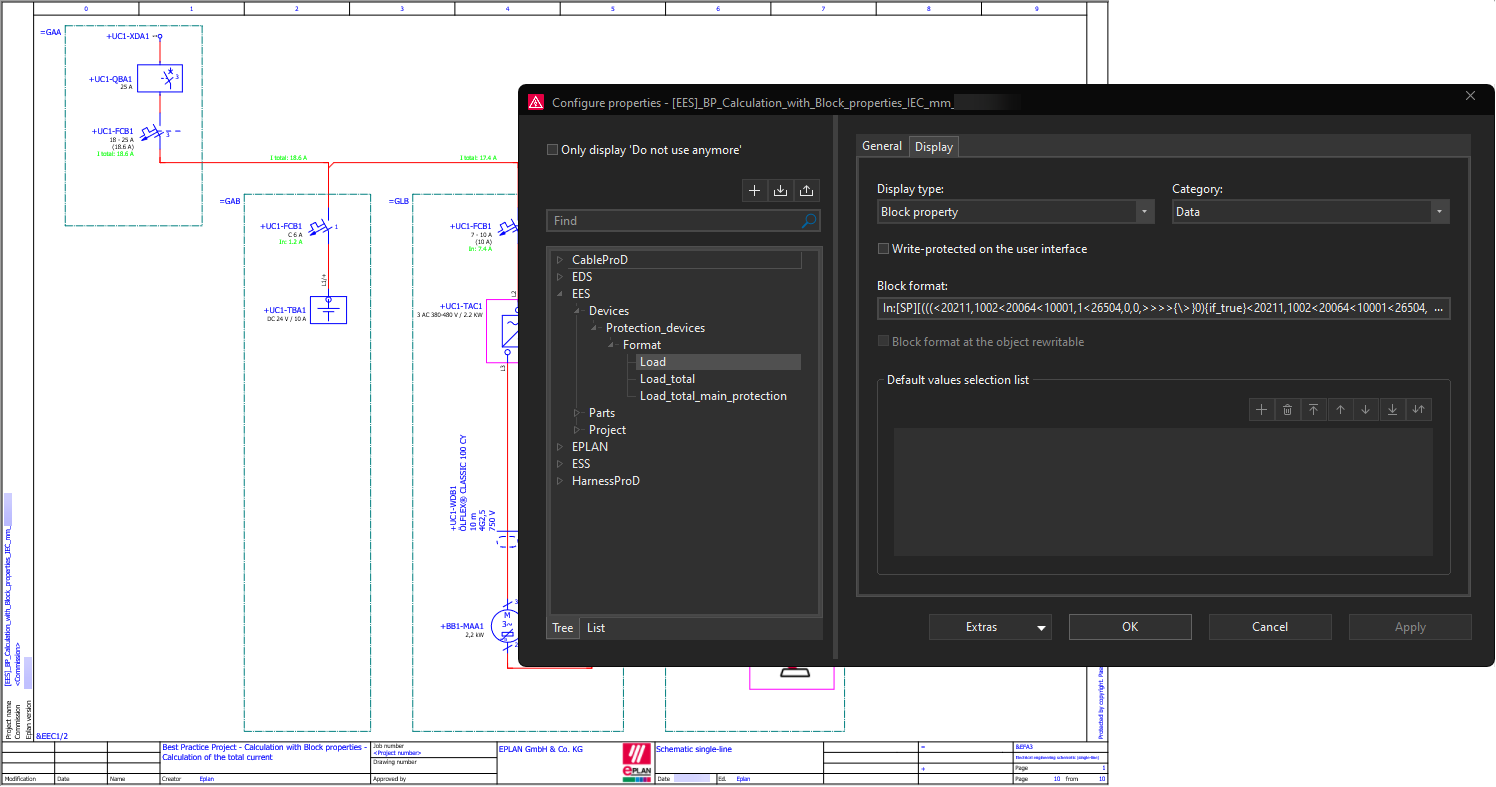The height and width of the screenshot is (787, 1496).
Task: Import properties using the download-arrow icon
Action: click(x=780, y=190)
